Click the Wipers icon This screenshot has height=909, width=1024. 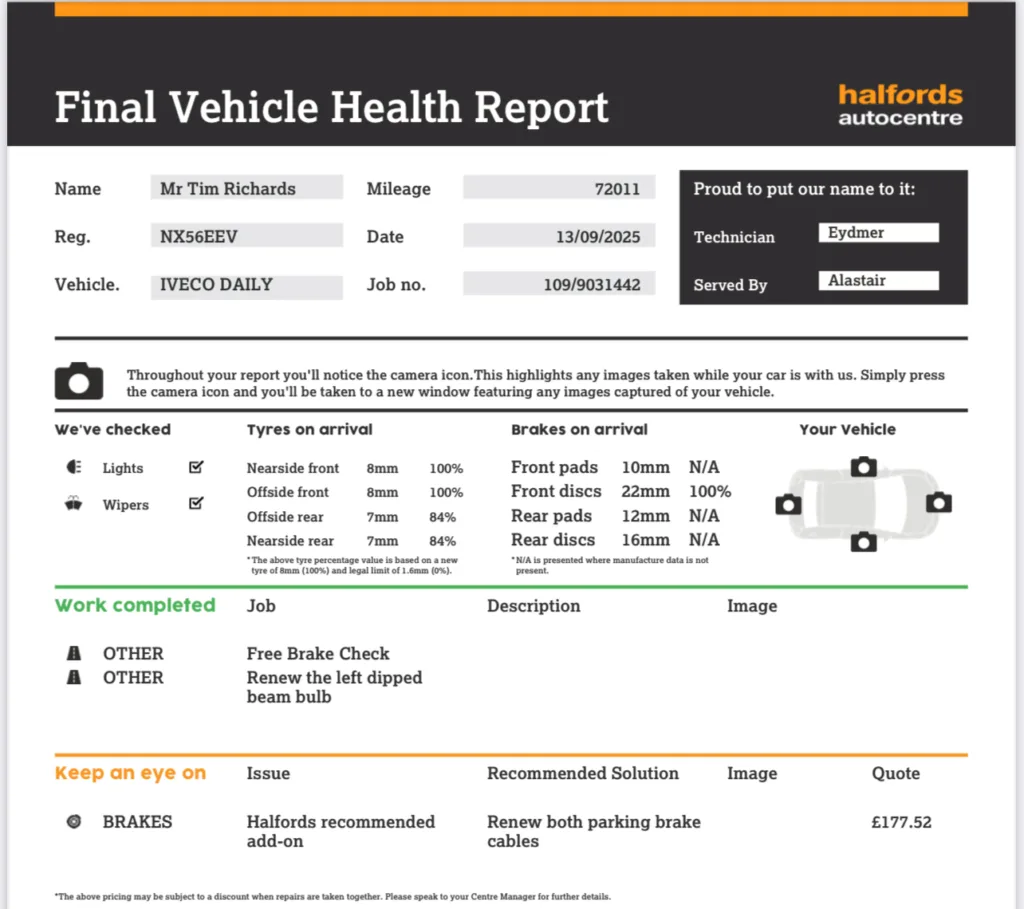pos(73,503)
